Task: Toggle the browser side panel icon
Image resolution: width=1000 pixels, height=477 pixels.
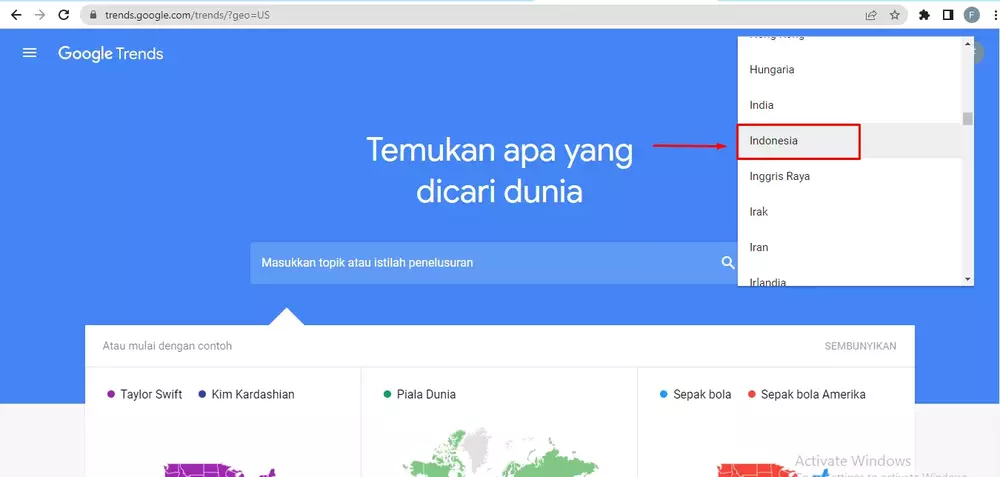Action: (x=948, y=15)
